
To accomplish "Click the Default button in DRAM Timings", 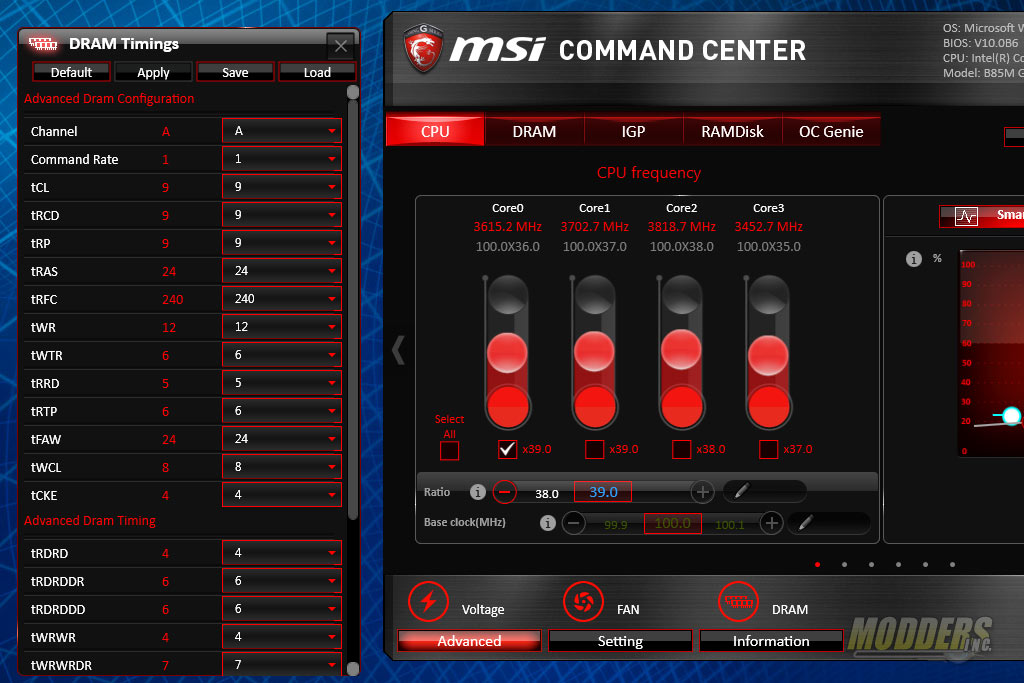I will tap(71, 72).
